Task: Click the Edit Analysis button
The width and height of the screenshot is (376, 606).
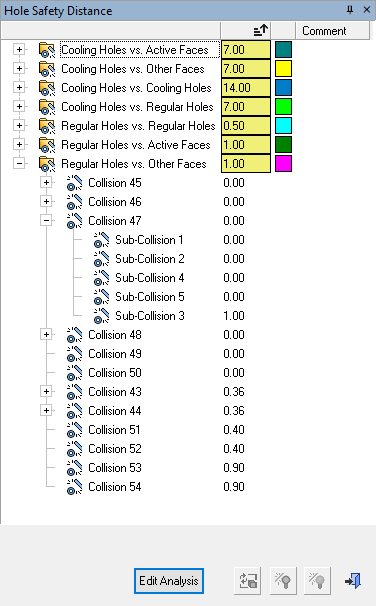Action: [169, 580]
